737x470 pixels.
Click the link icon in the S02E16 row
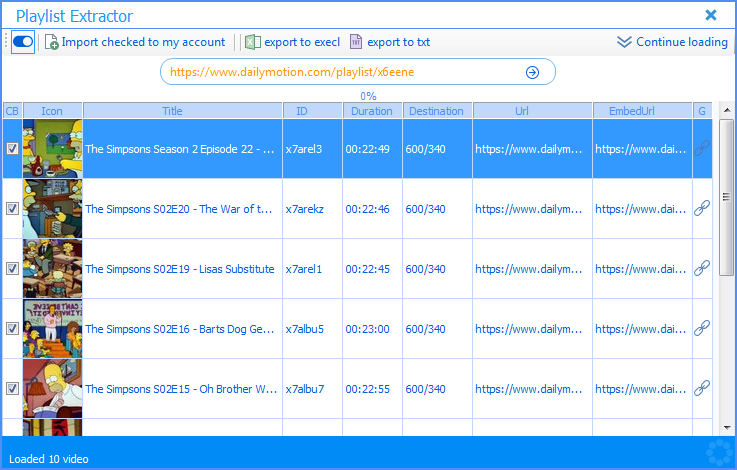pyautogui.click(x=702, y=328)
